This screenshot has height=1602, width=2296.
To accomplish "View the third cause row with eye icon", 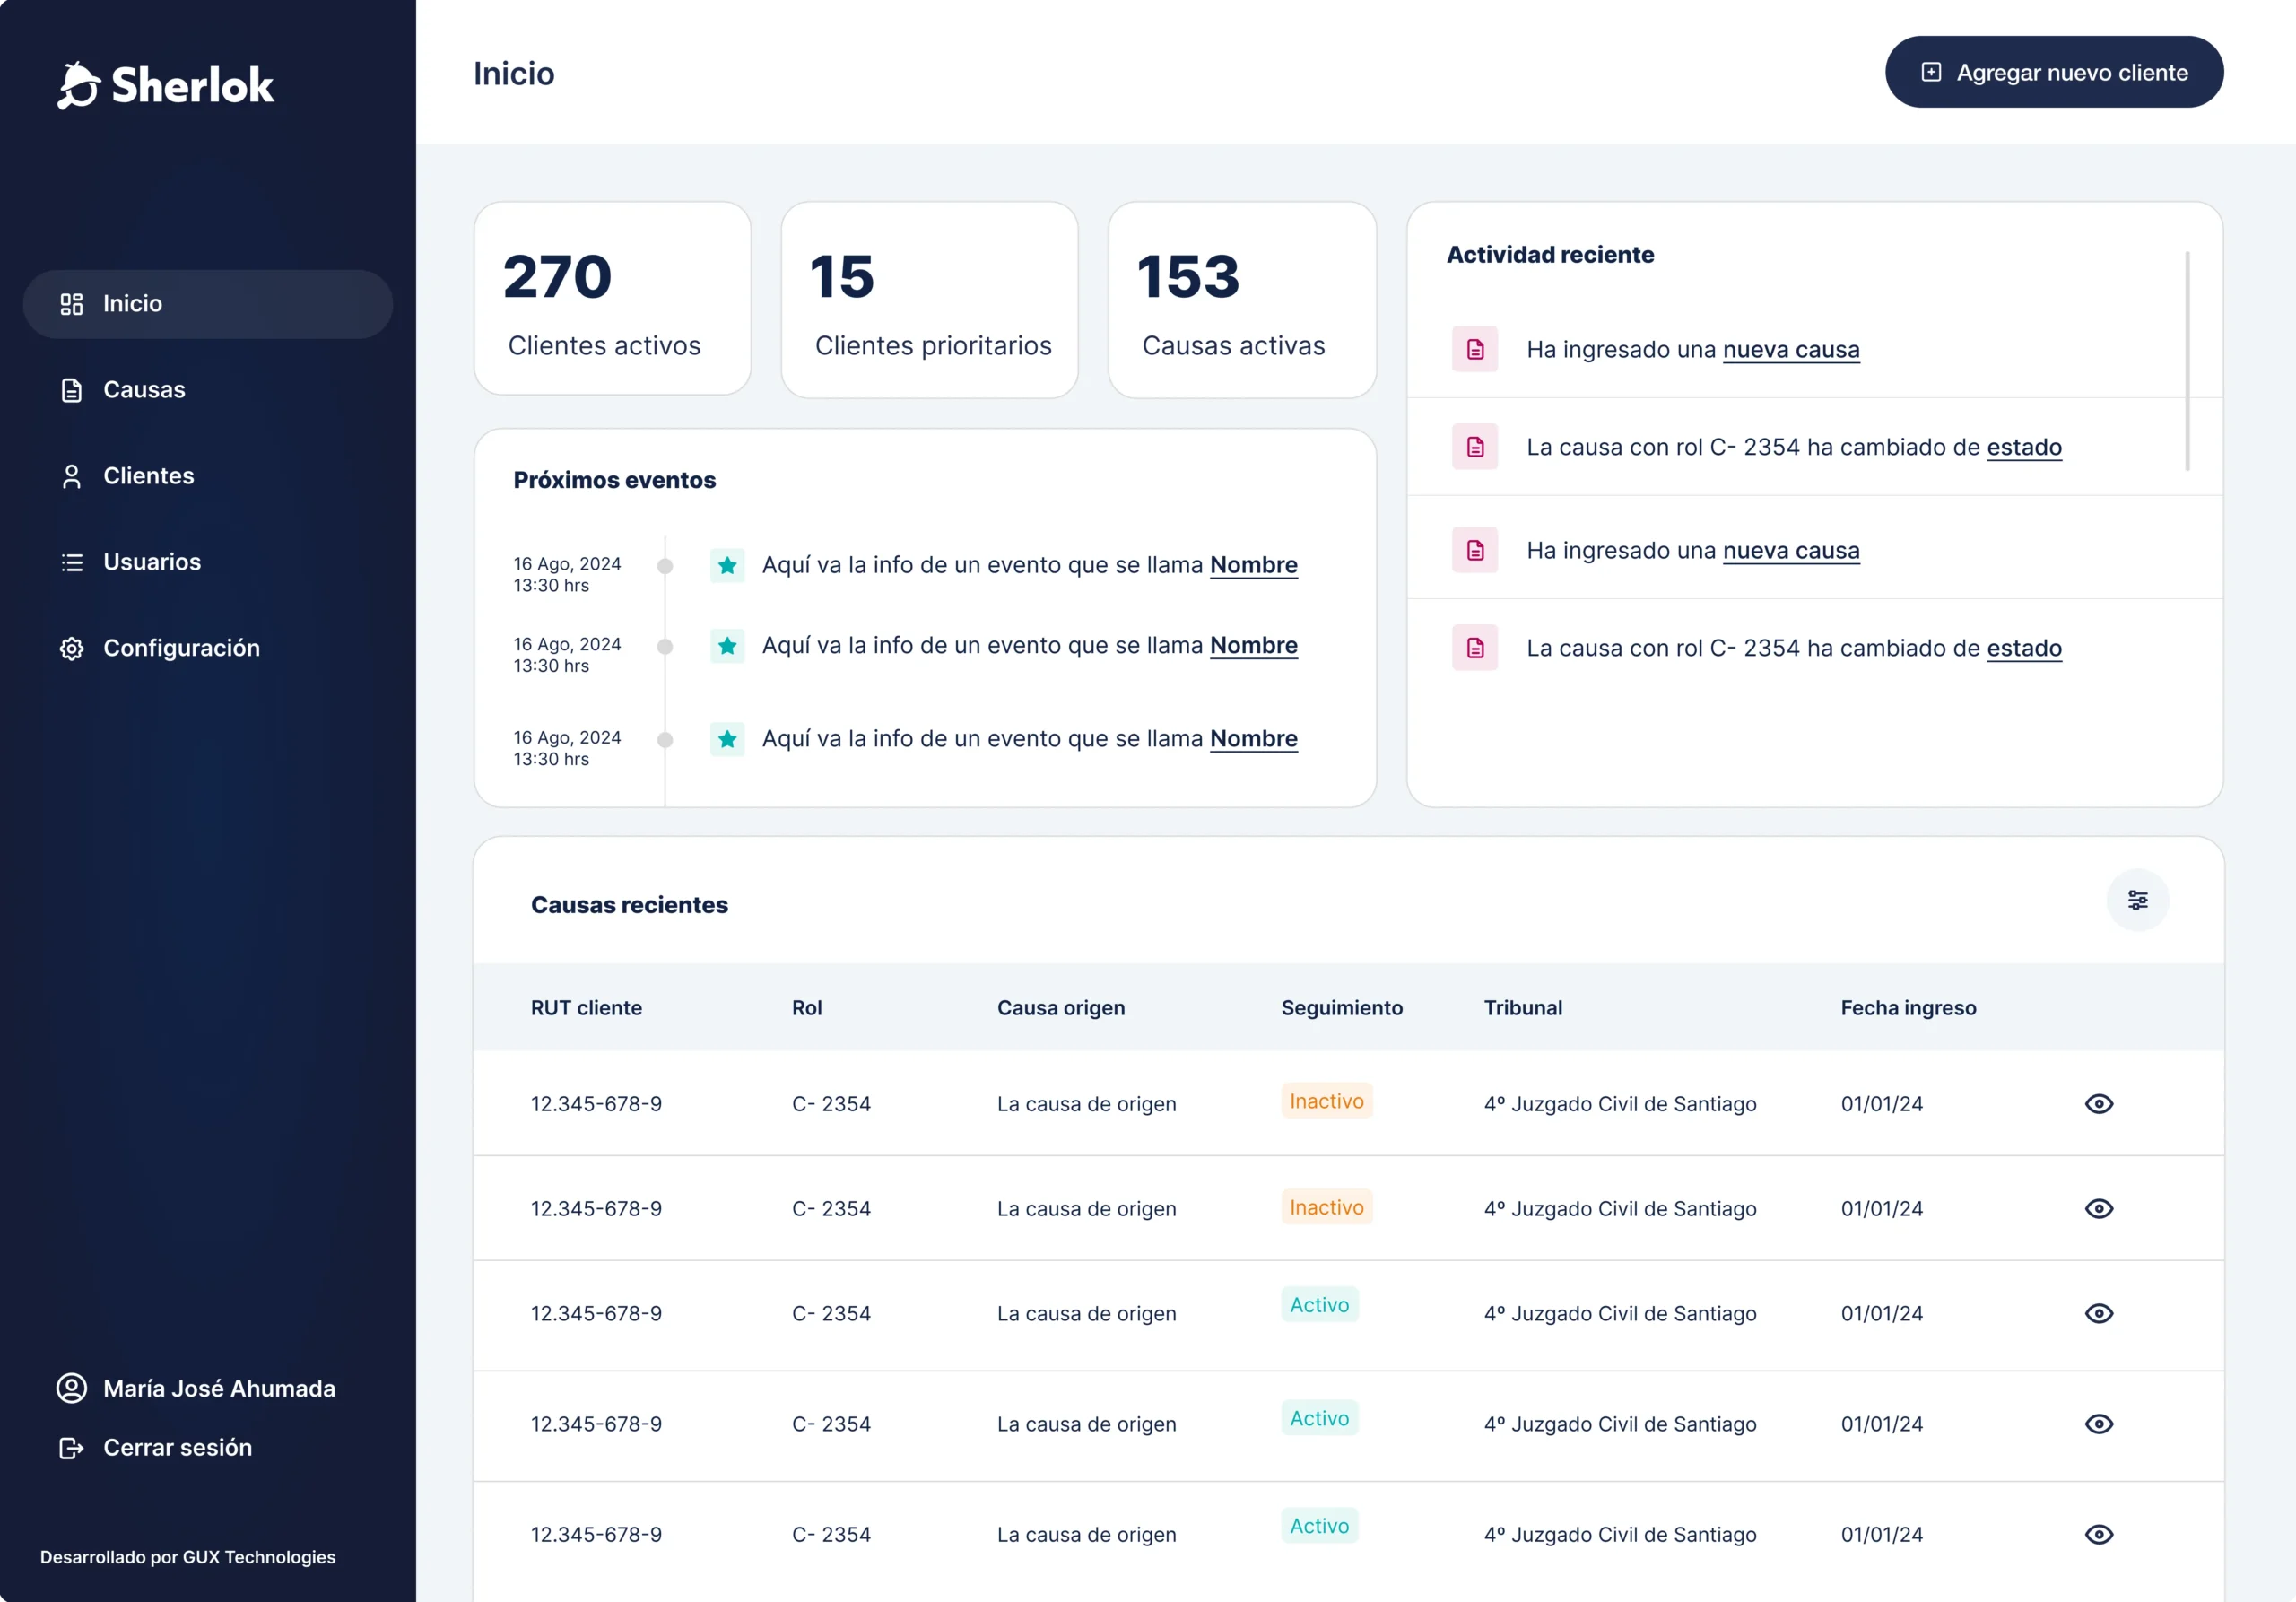I will (x=2098, y=1313).
